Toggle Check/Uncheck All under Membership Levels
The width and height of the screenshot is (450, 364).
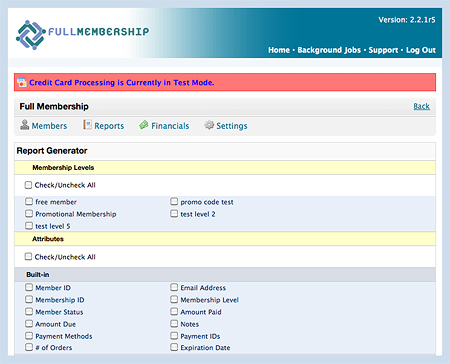[x=28, y=185]
